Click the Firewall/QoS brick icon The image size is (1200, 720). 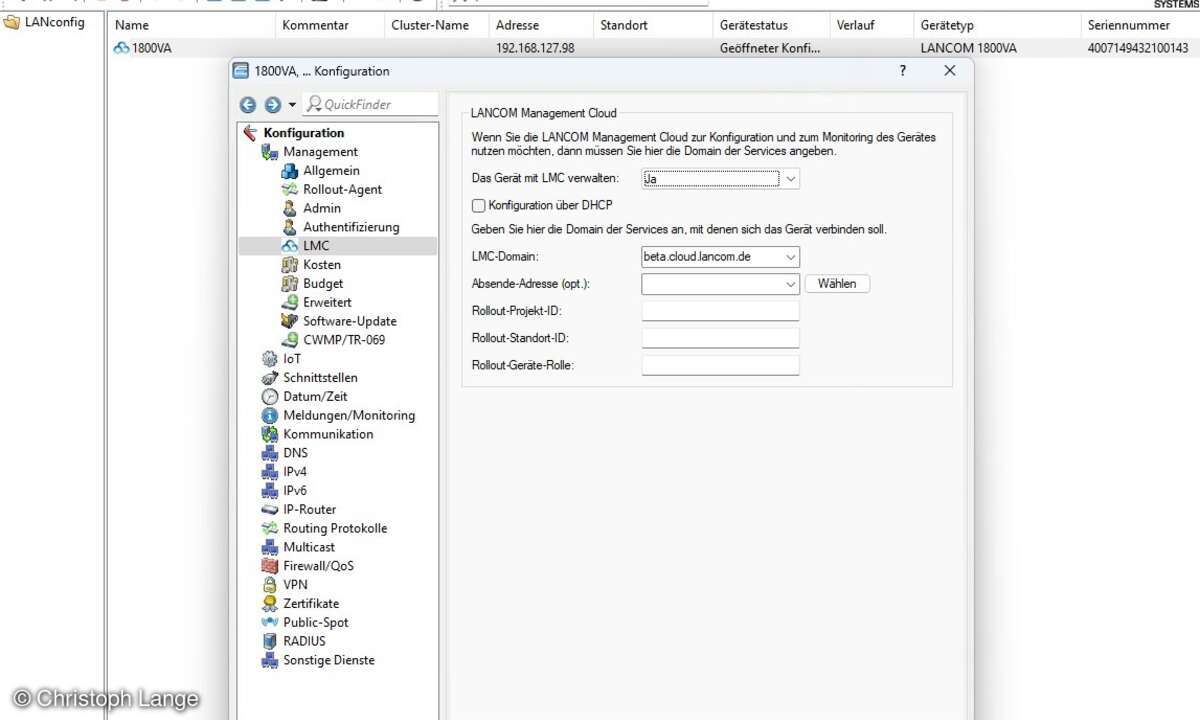pos(269,566)
